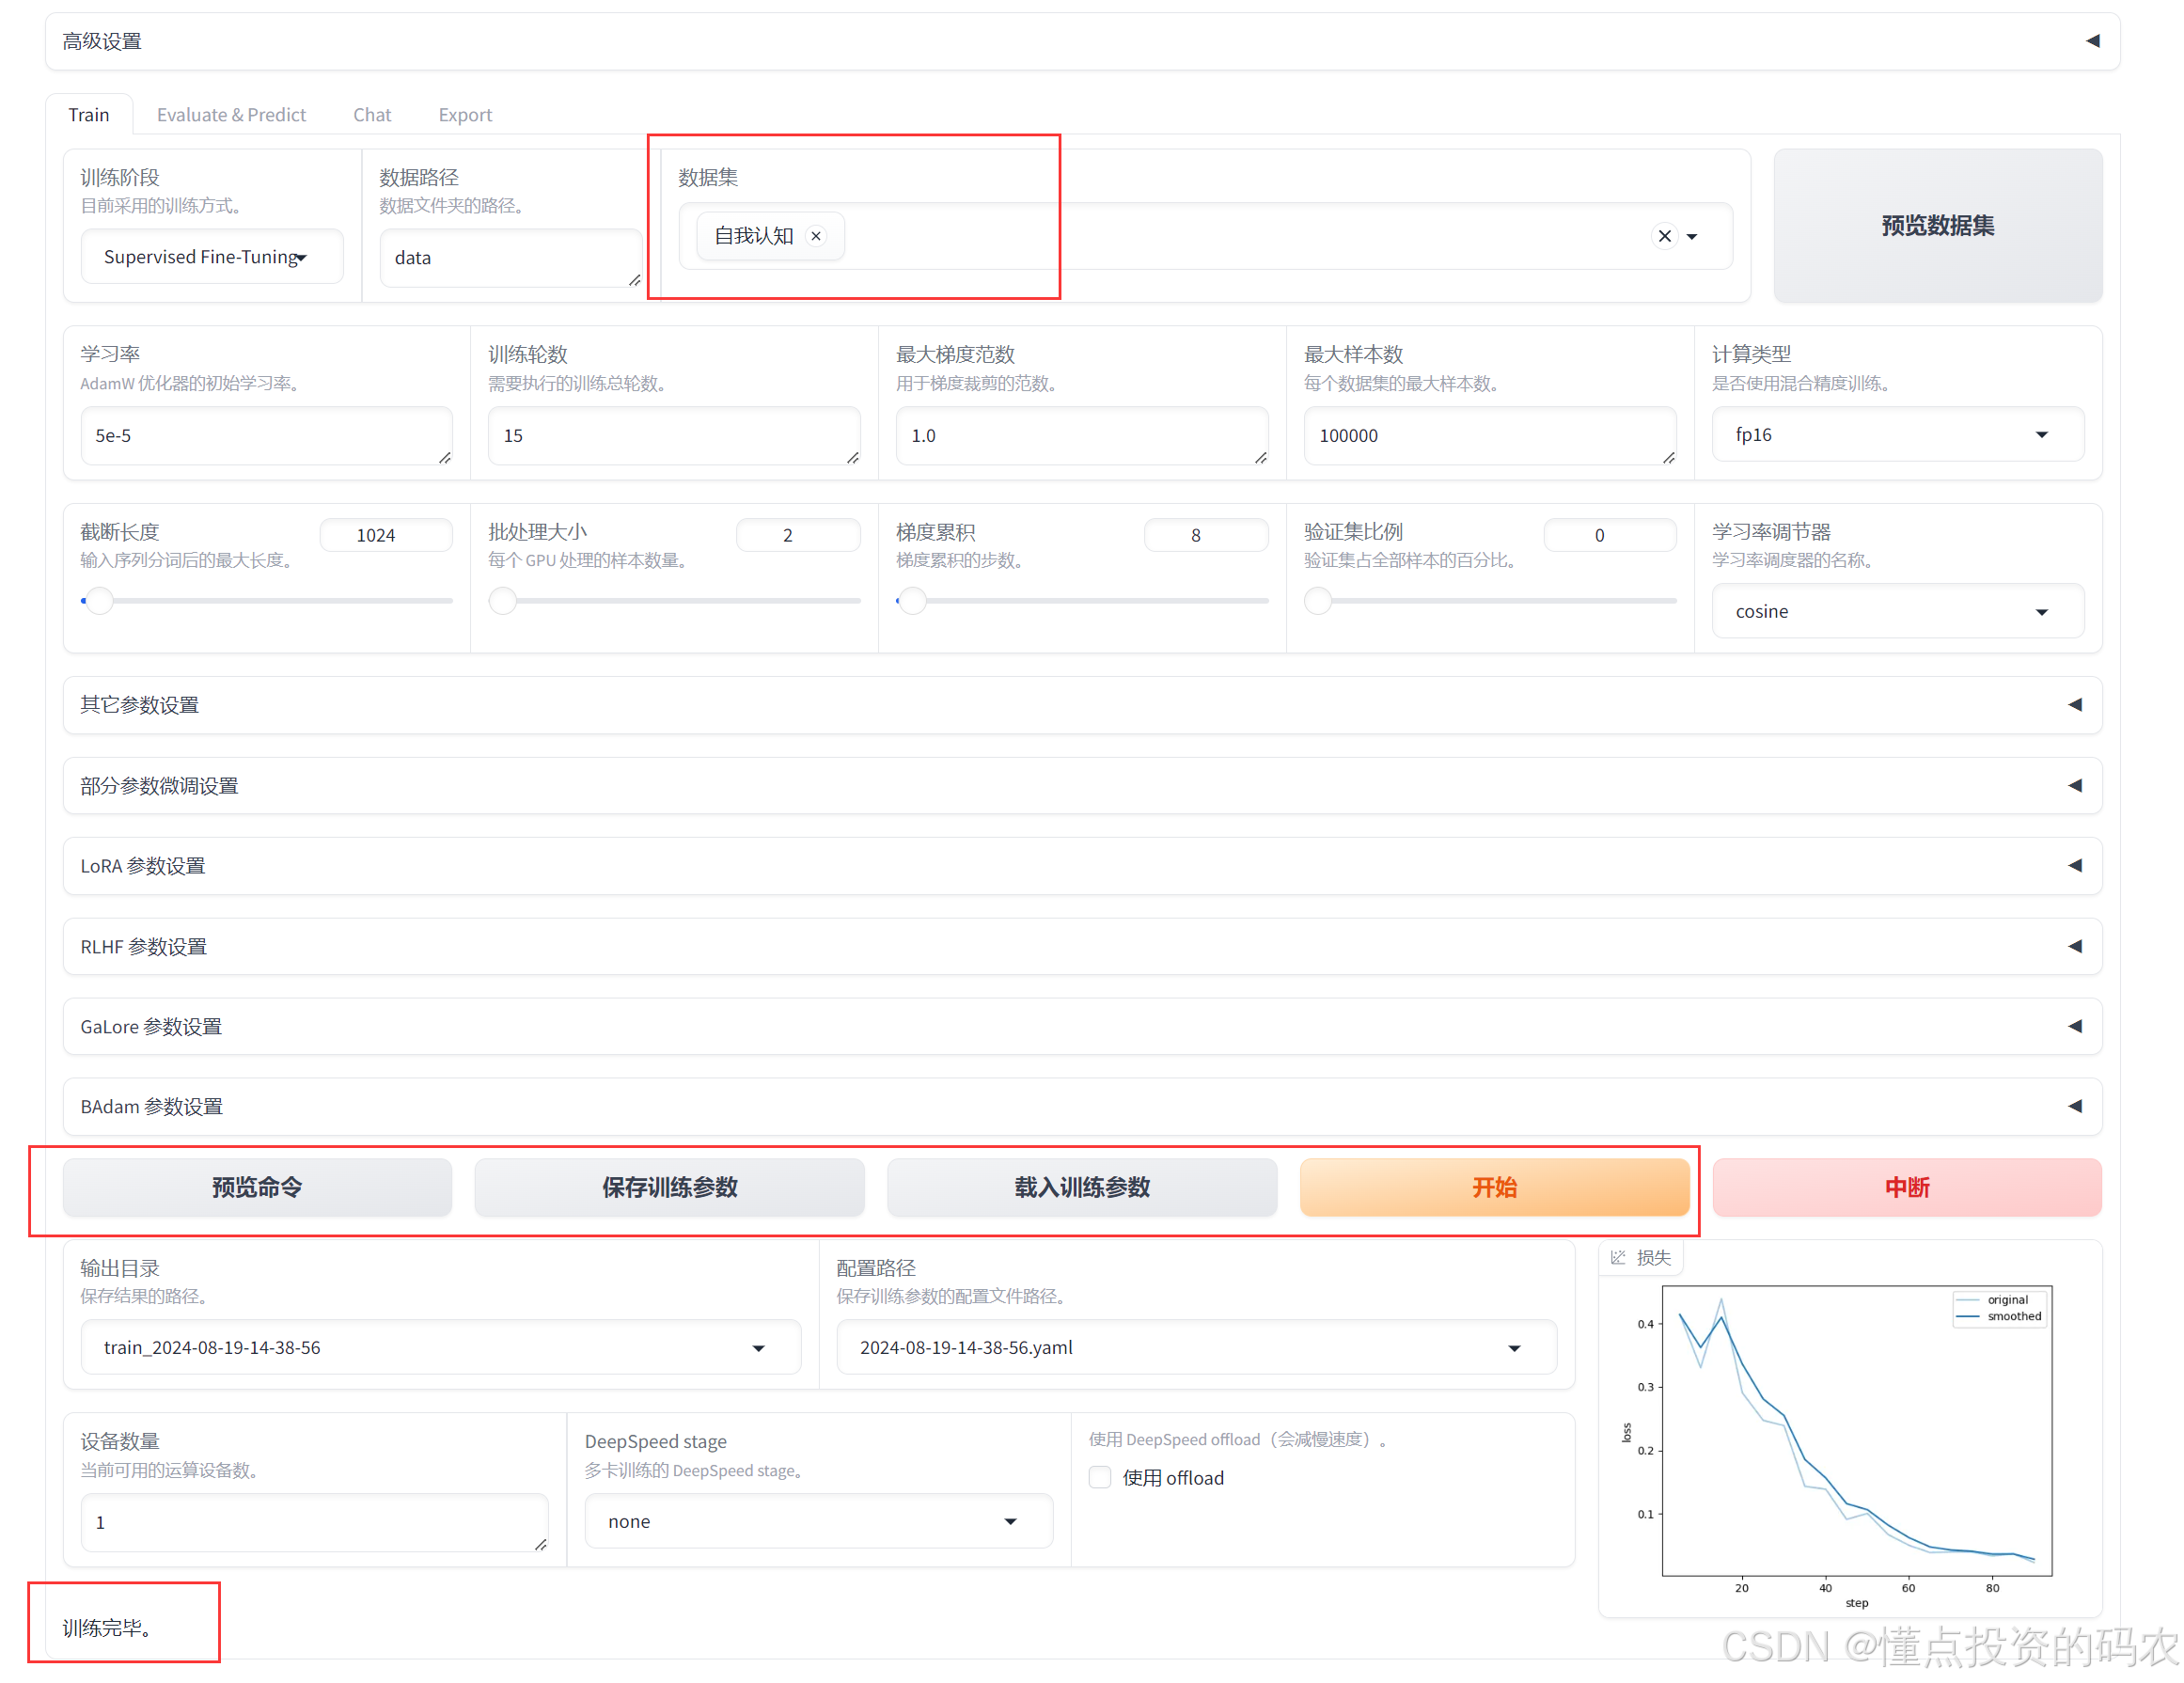
Task: Collapse the 高级设置 section arrow
Action: [2092, 41]
